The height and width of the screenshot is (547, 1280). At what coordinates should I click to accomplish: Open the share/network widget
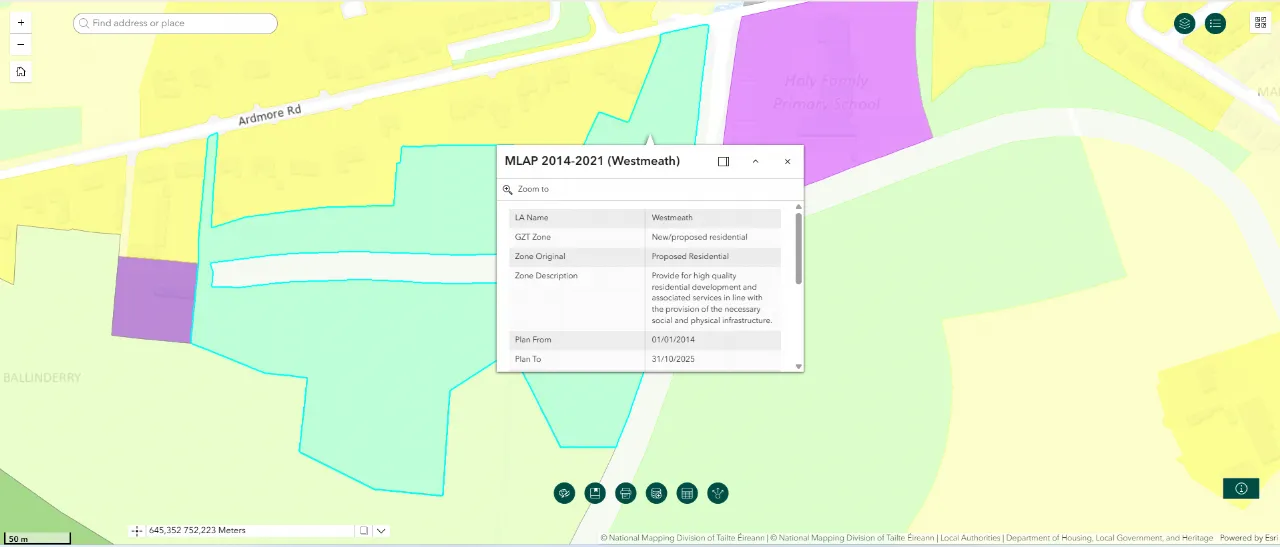click(718, 493)
